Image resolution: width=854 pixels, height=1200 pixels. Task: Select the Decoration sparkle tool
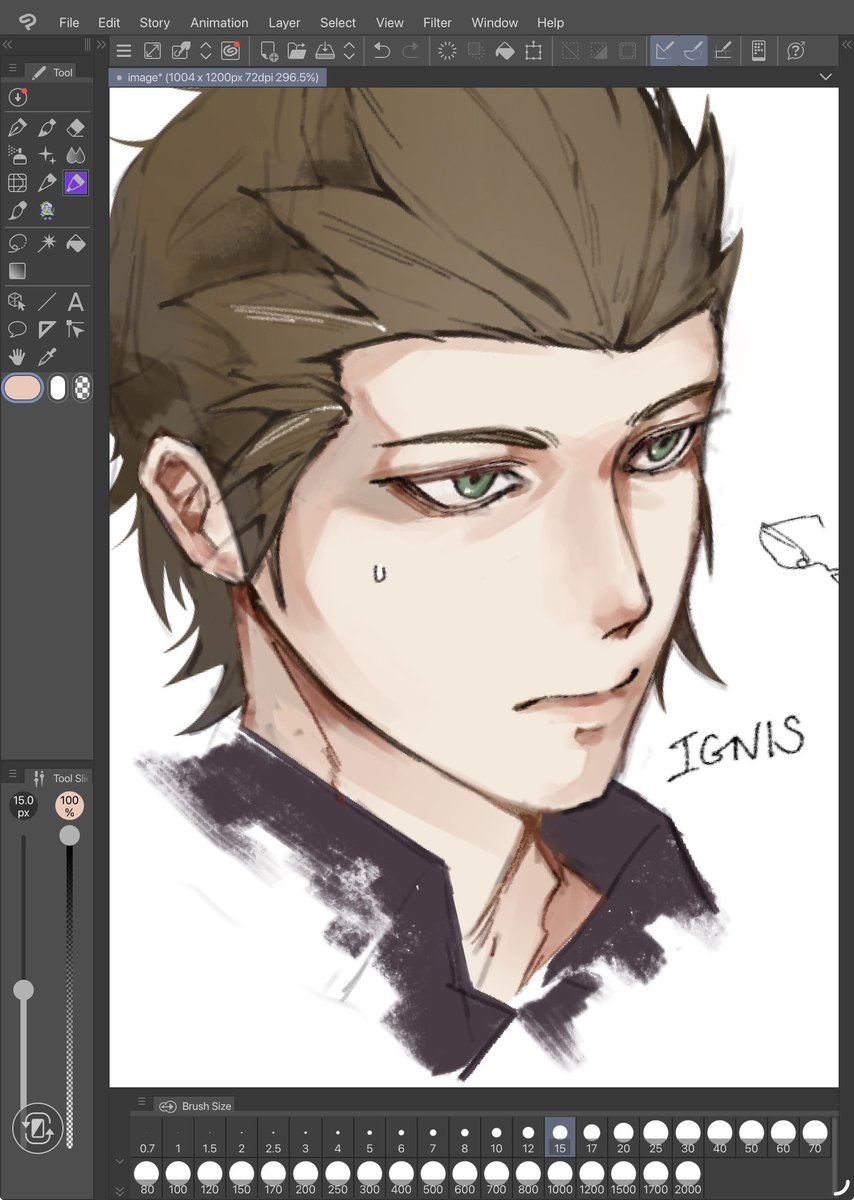point(47,155)
